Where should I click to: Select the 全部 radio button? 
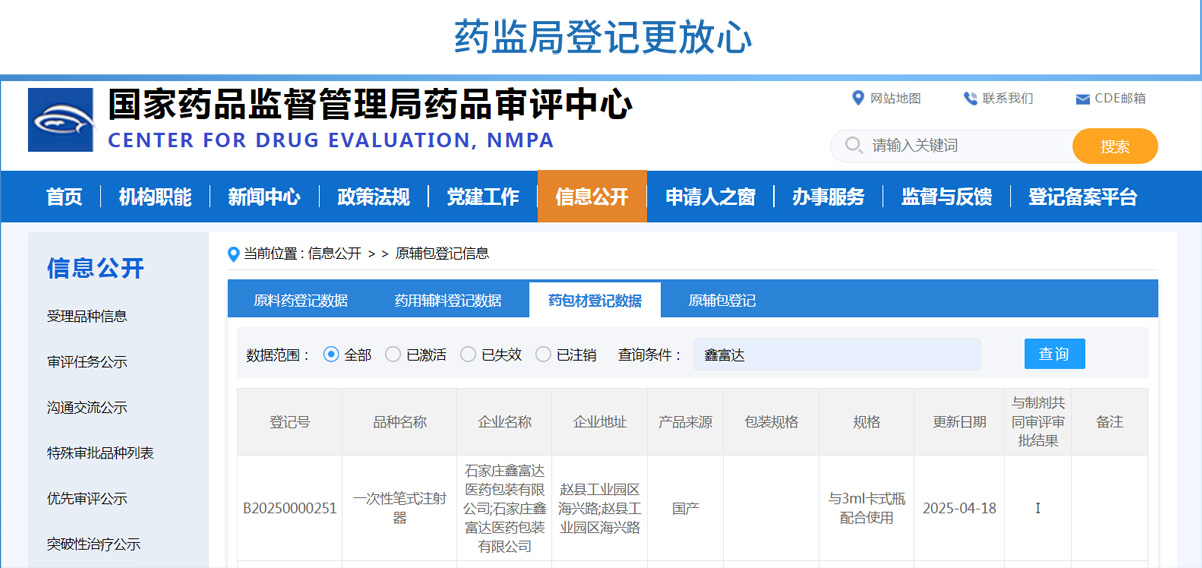pyautogui.click(x=332, y=355)
